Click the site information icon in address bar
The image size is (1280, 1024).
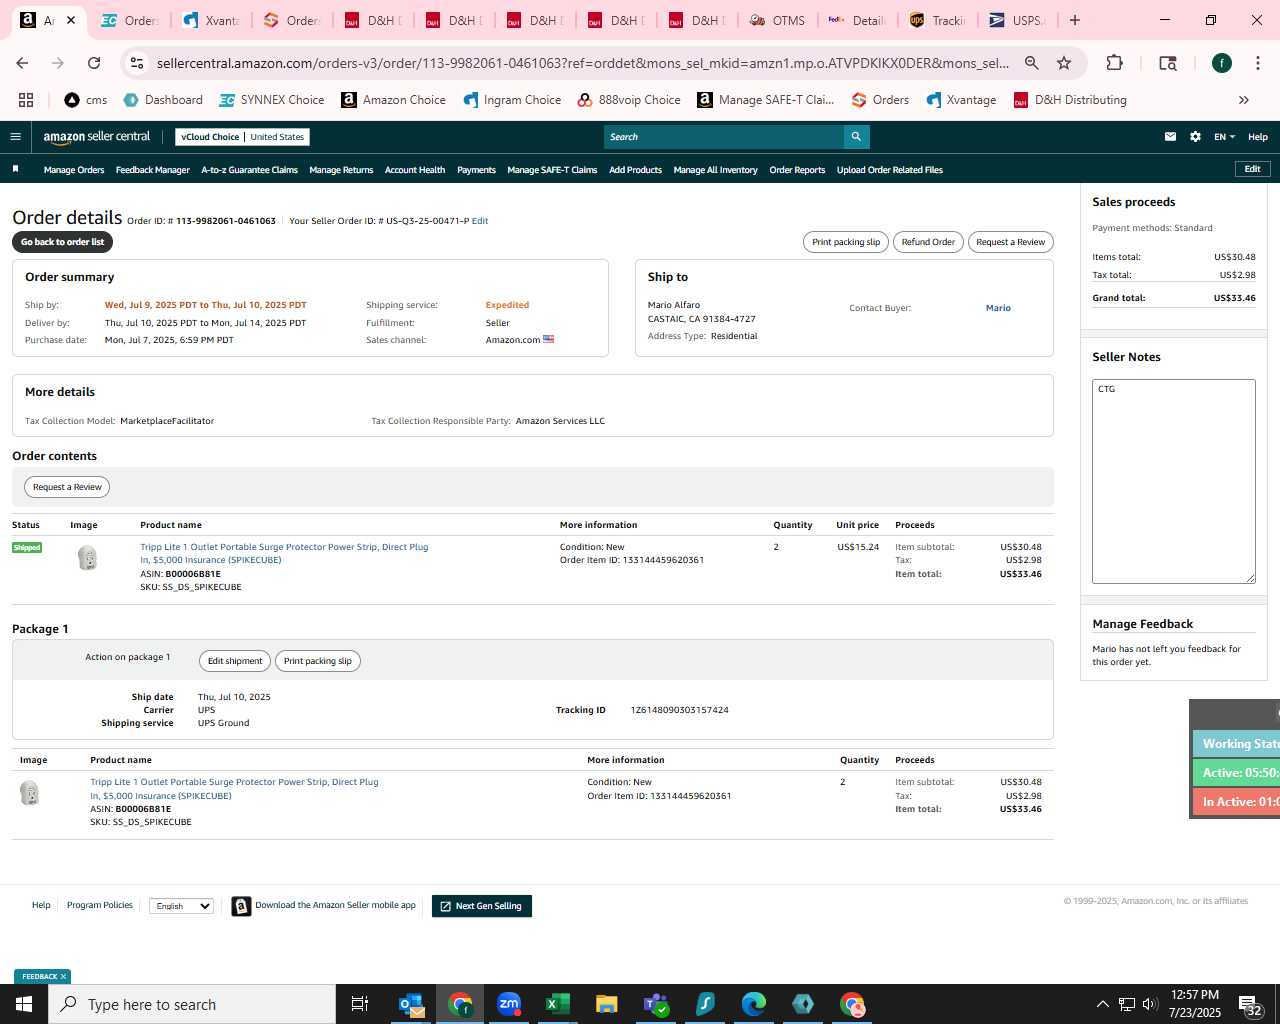(x=137, y=63)
